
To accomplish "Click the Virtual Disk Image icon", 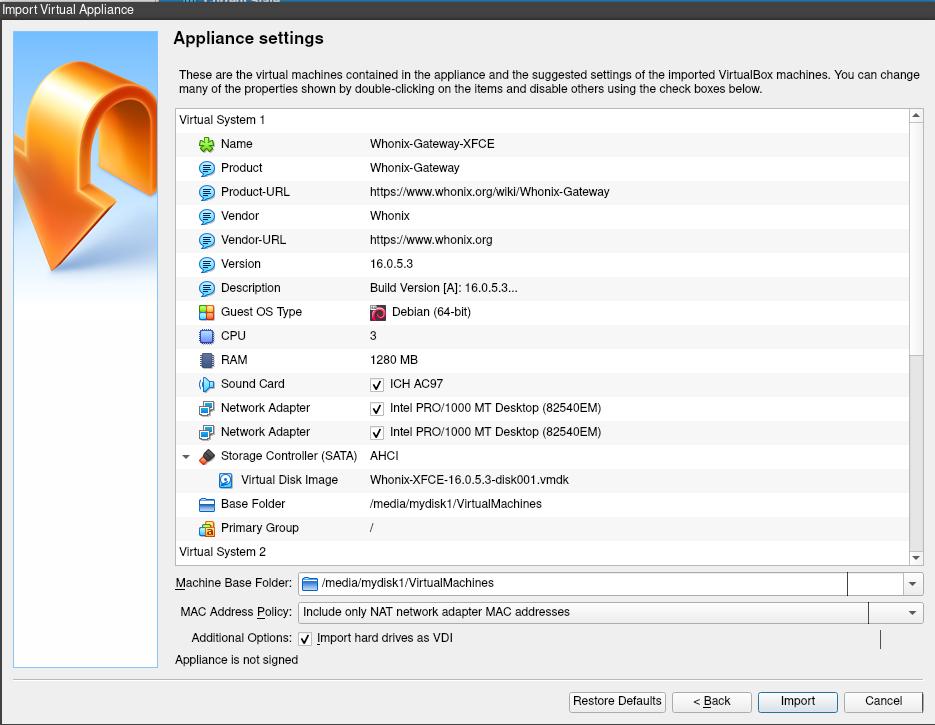I will tap(226, 480).
